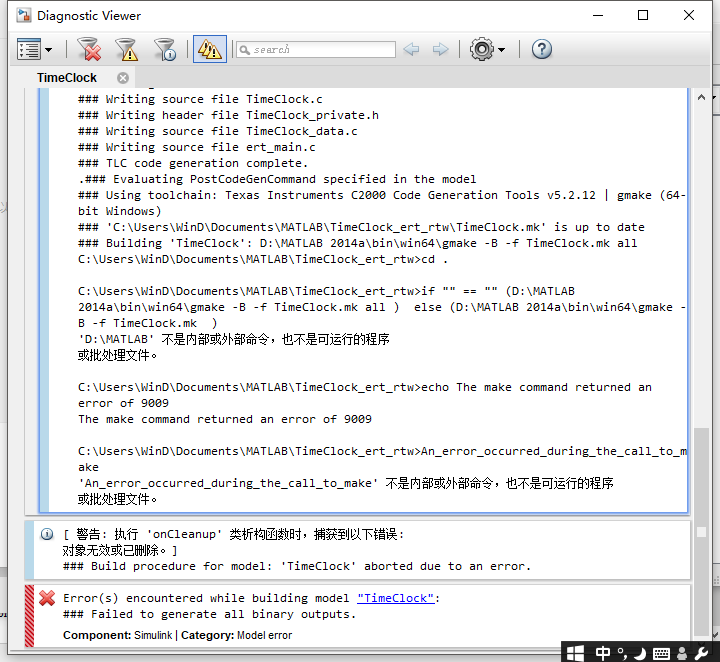Click the user icon in IME bar
The width and height of the screenshot is (720, 662).
682,653
